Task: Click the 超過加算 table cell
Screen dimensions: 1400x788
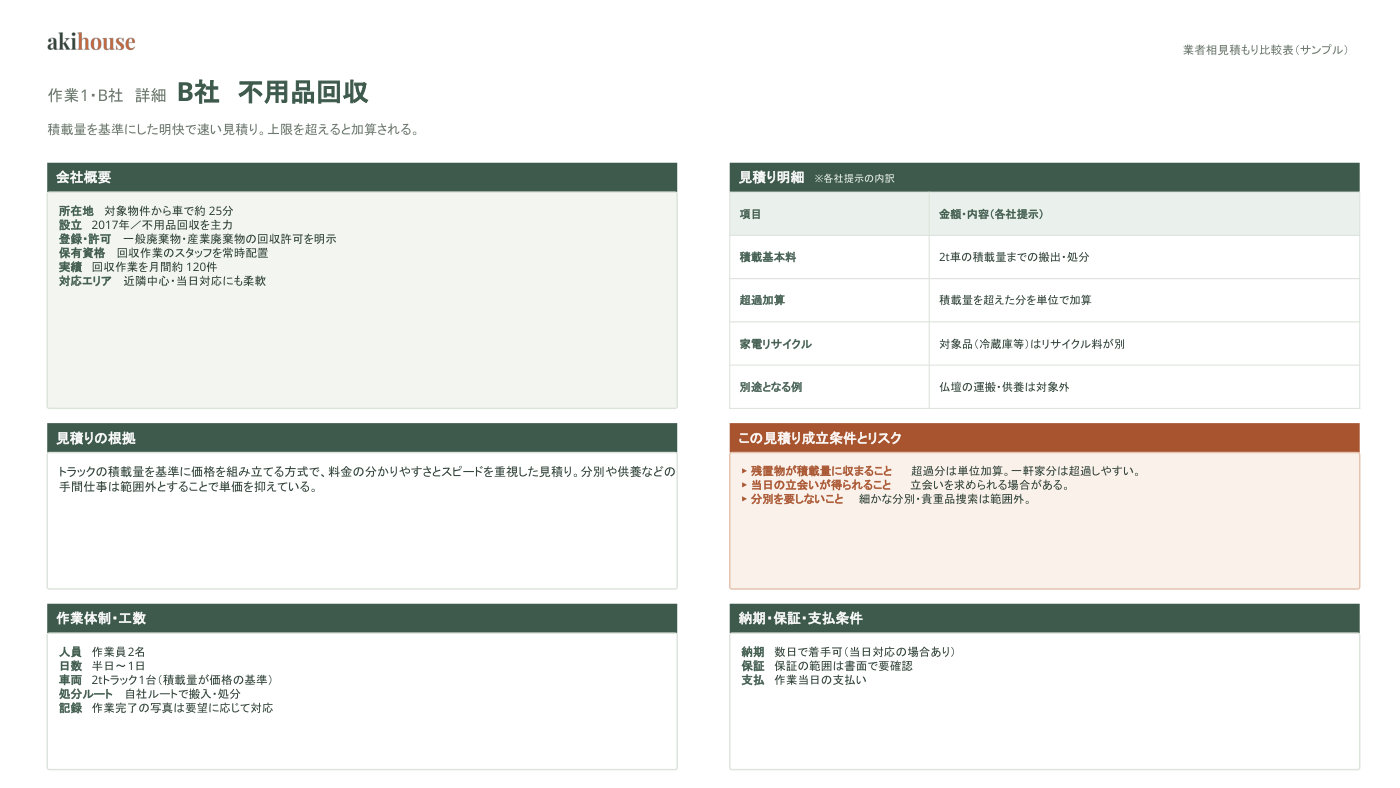Action: click(x=829, y=300)
